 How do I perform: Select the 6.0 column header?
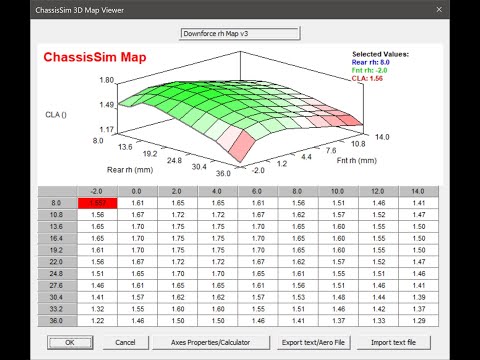click(x=258, y=191)
